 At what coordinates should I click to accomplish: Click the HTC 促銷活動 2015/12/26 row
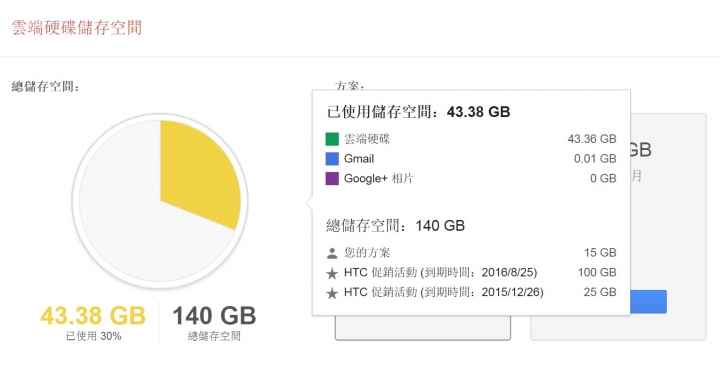[x=471, y=292]
